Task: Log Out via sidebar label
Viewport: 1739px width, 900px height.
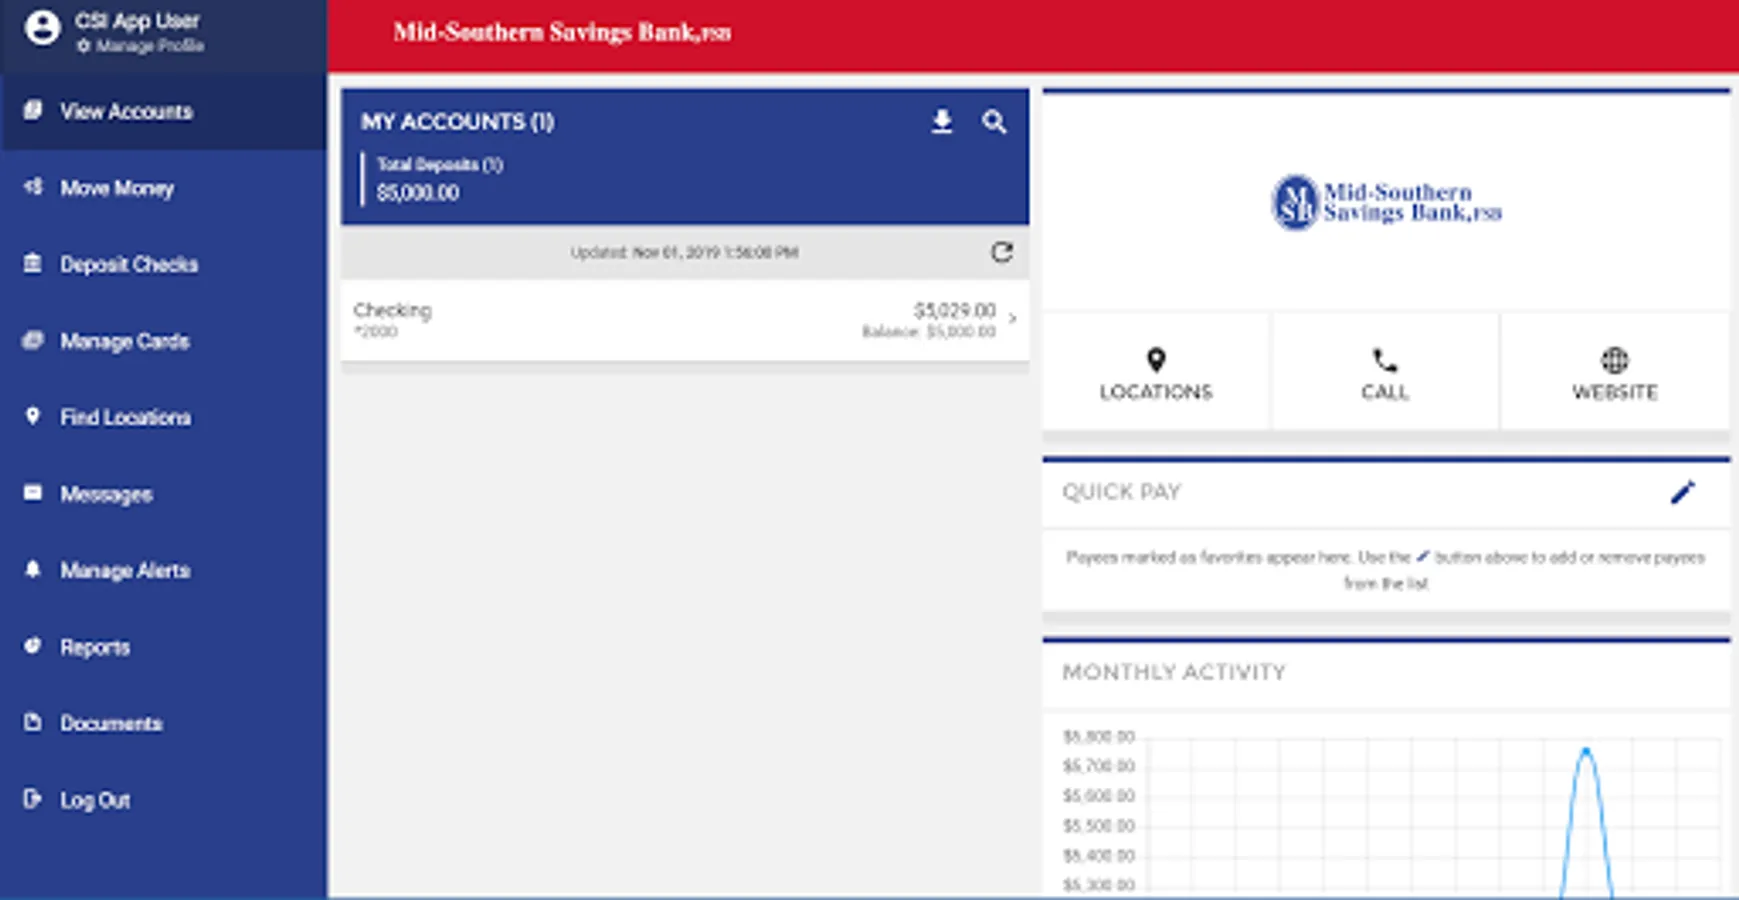Action: [x=95, y=800]
